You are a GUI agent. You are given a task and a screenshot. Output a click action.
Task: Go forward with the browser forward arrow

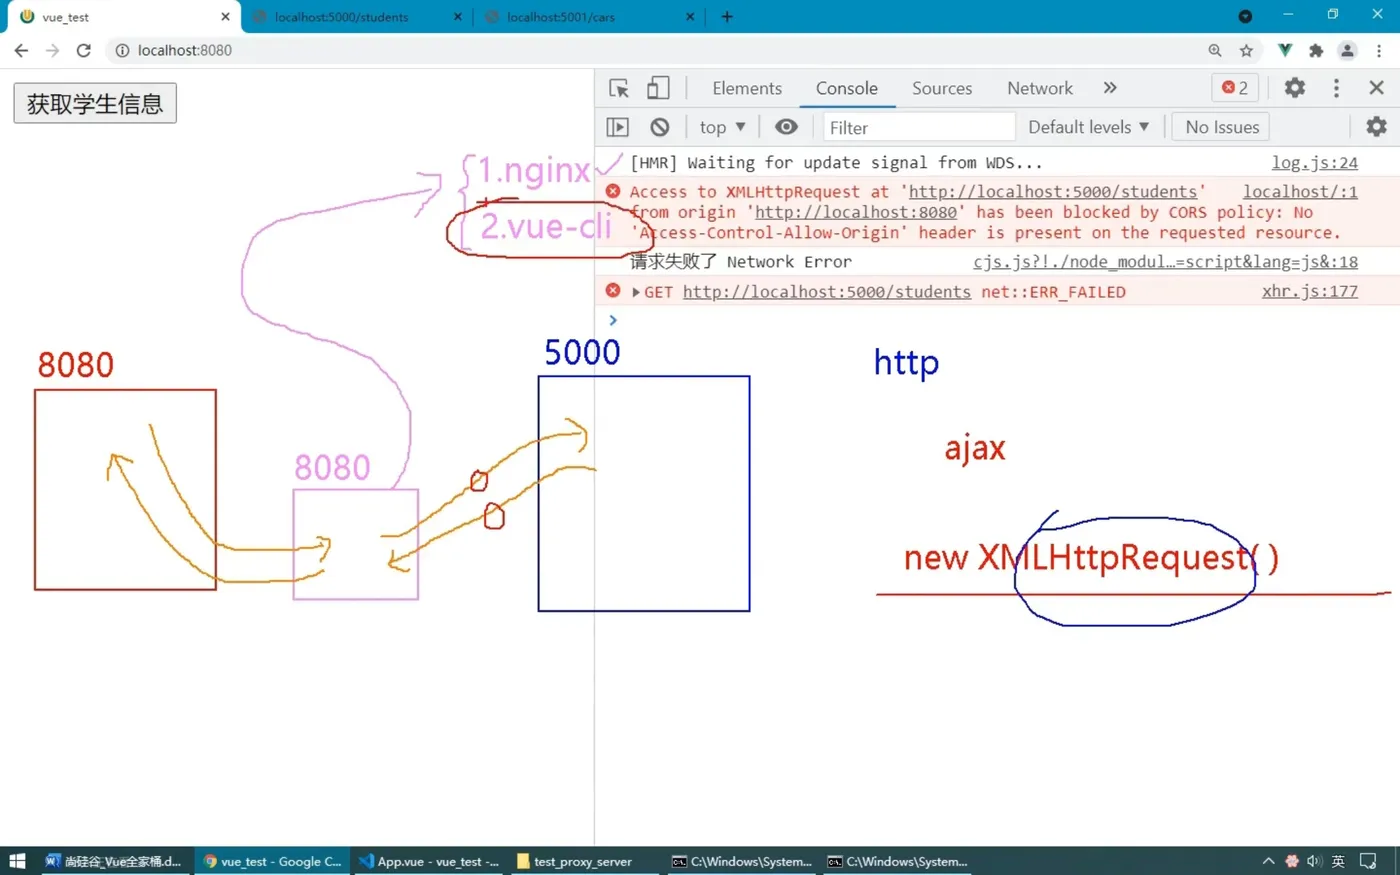coord(52,50)
